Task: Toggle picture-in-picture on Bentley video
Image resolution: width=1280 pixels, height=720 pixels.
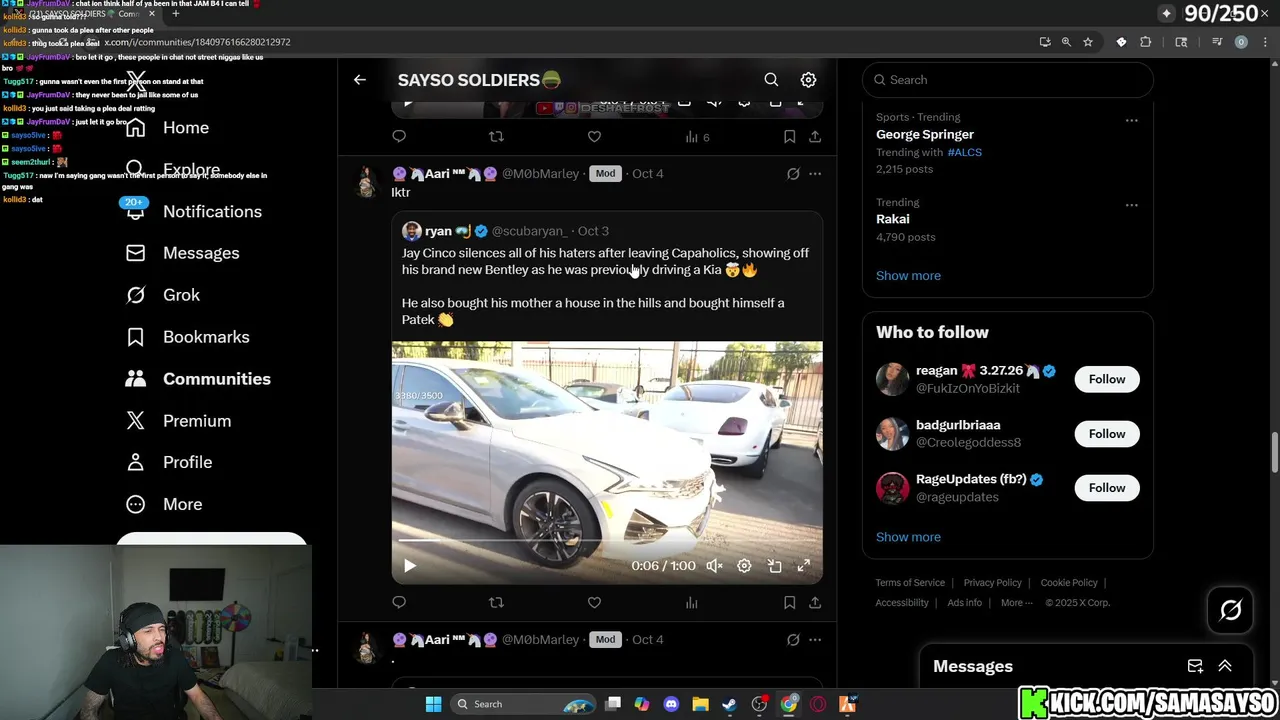Action: pos(774,566)
